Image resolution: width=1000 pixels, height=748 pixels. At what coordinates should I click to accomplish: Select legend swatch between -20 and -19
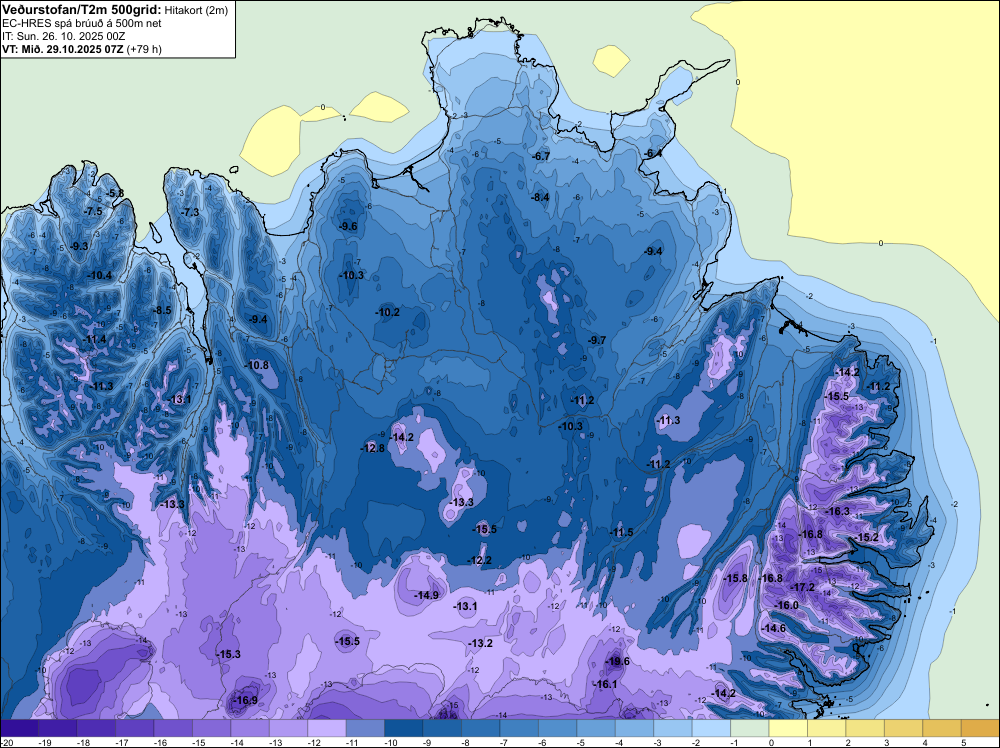[x=19, y=728]
